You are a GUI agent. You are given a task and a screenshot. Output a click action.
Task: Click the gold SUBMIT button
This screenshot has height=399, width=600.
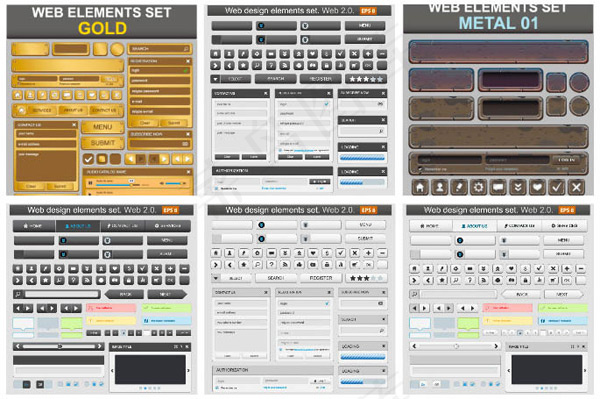(x=103, y=143)
